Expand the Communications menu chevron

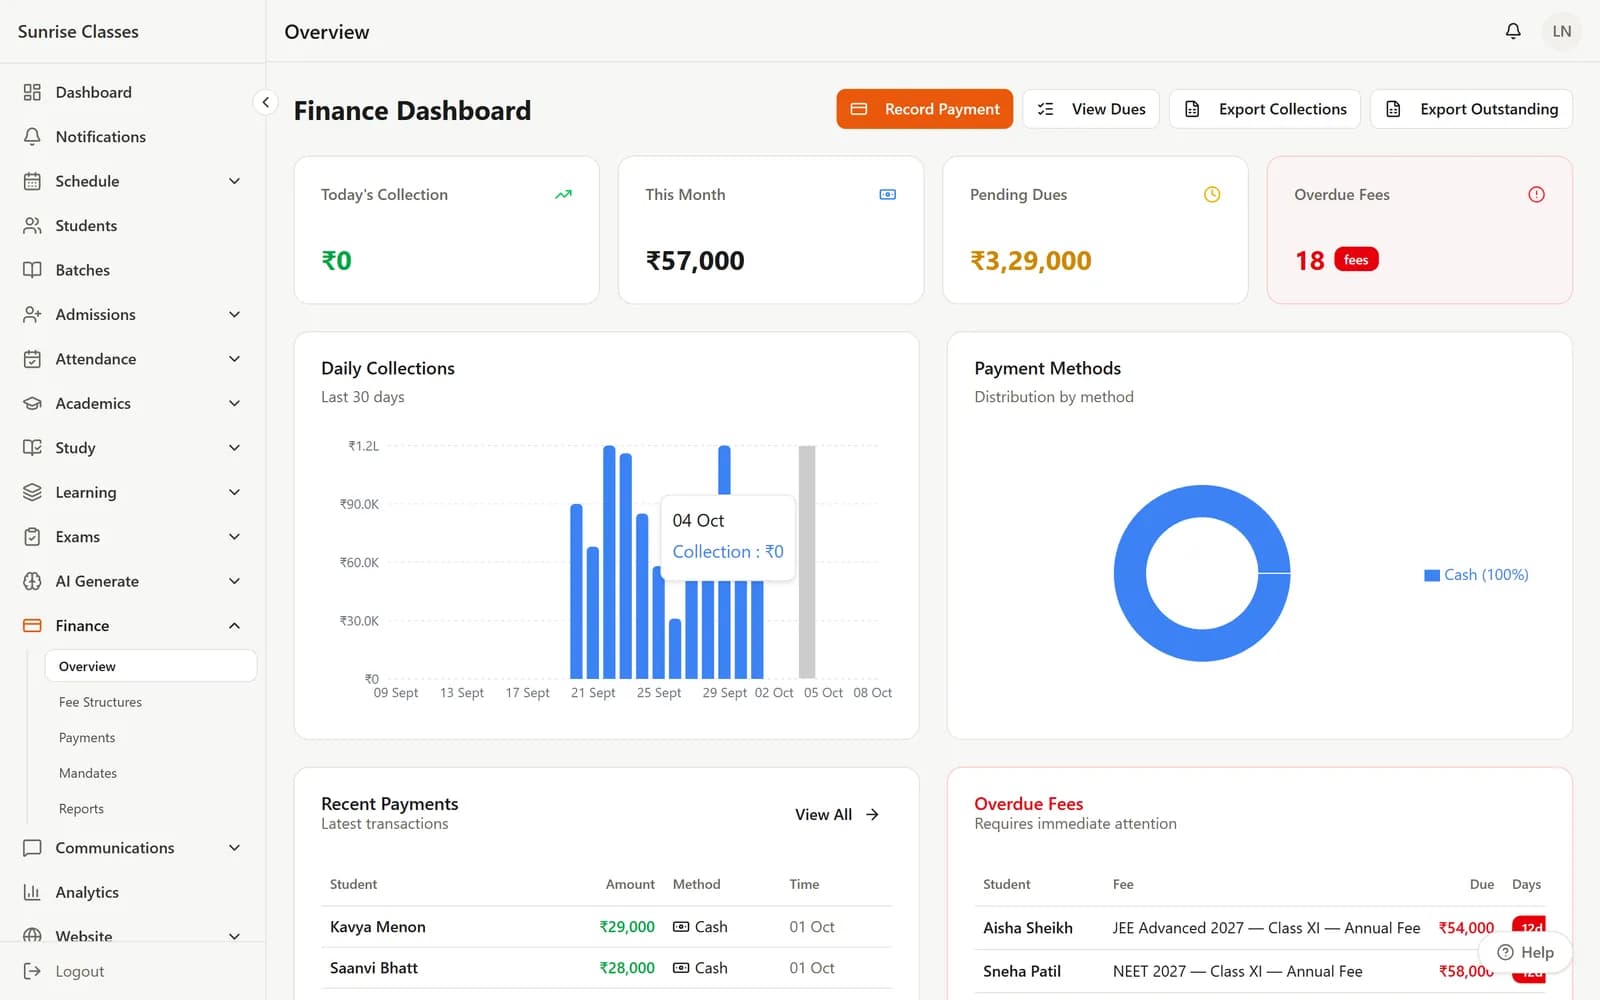pyautogui.click(x=234, y=848)
